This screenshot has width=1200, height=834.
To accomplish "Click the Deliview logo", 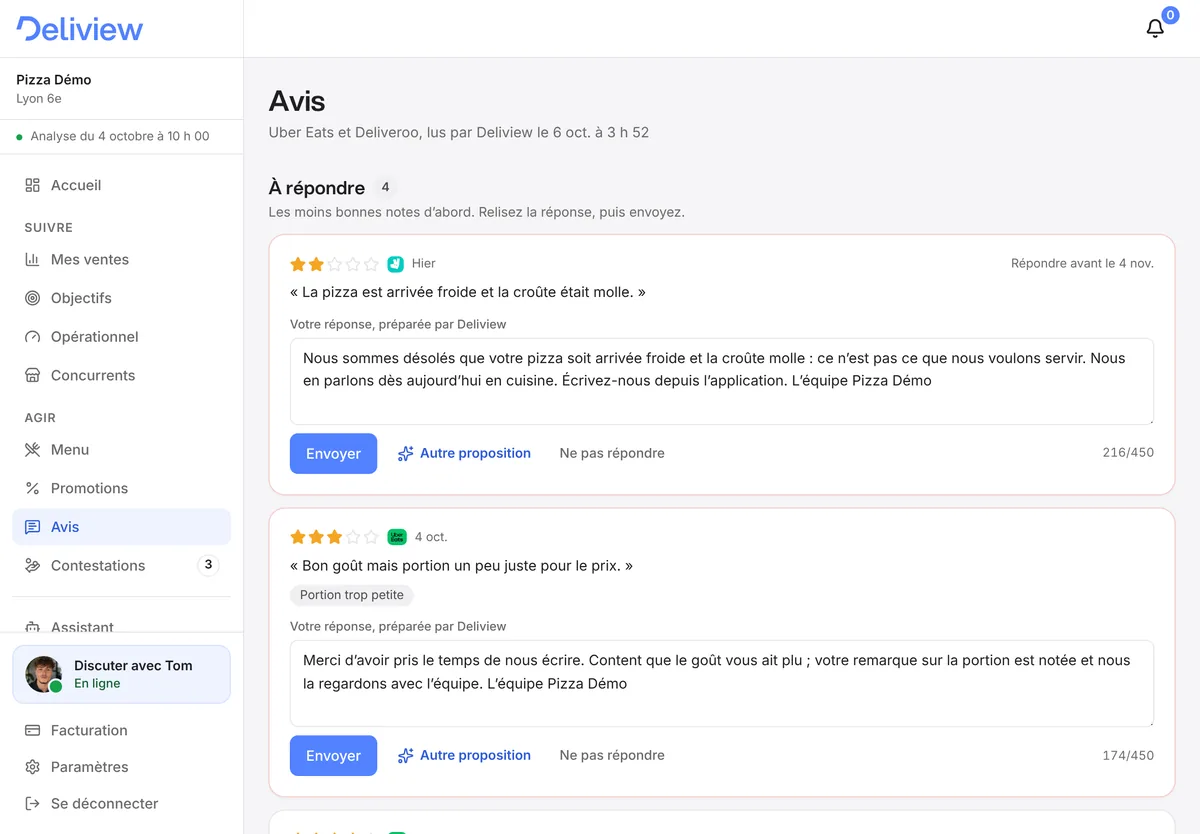I will coord(80,29).
